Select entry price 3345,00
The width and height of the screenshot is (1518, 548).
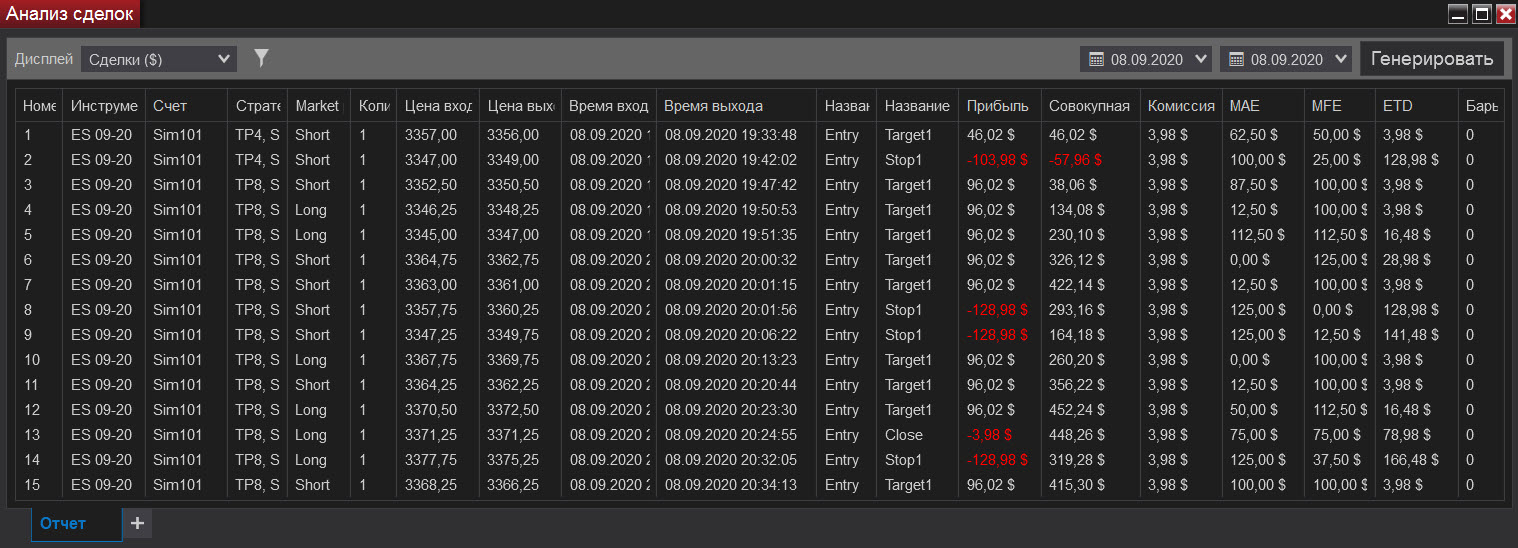coord(430,235)
